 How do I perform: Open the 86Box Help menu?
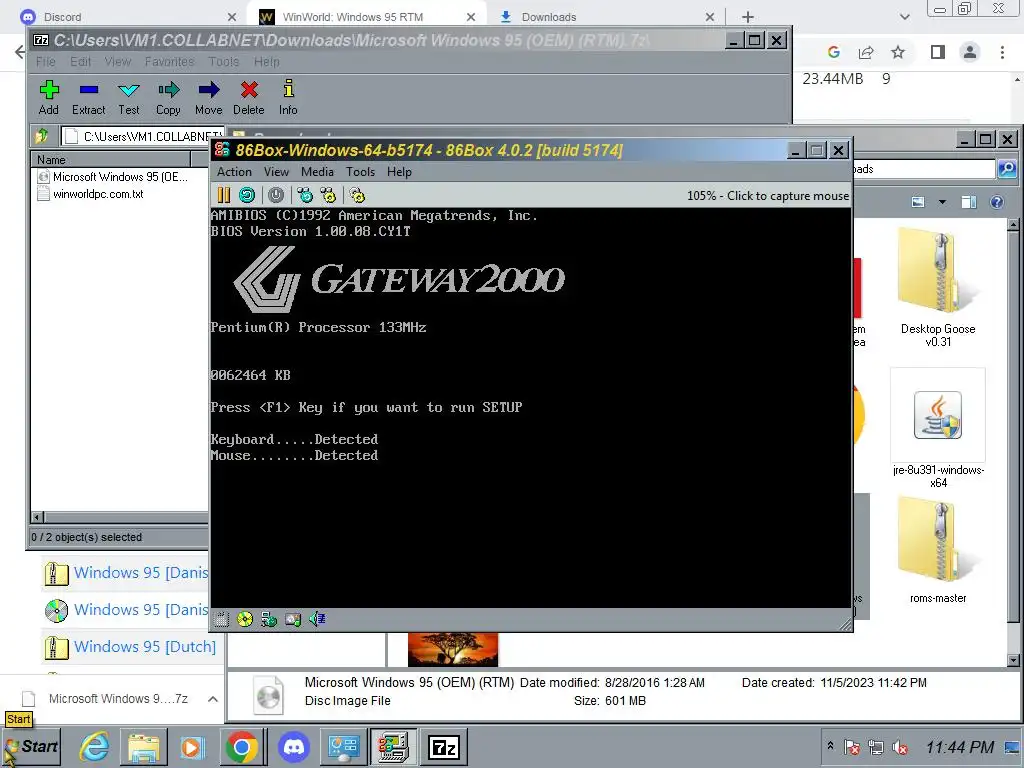point(399,172)
